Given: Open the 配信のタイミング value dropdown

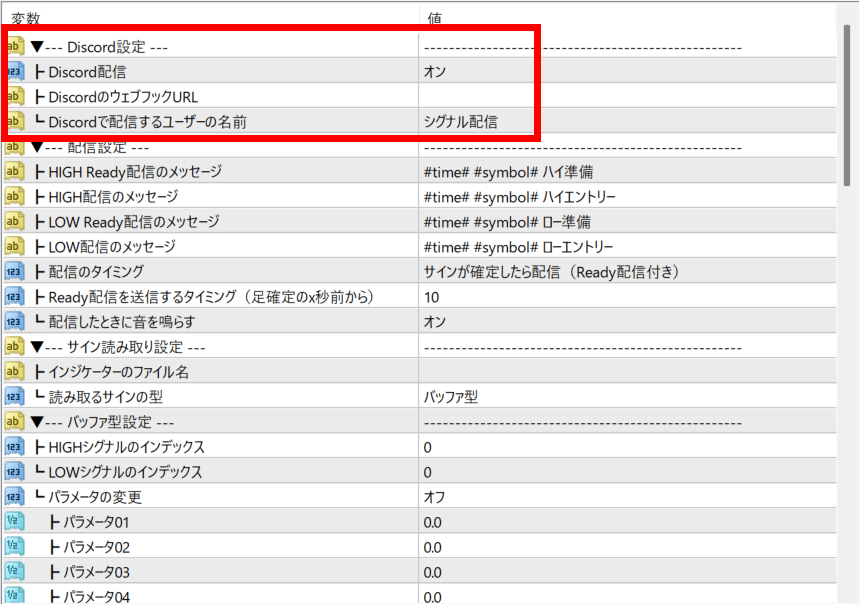Looking at the screenshot, I should (552, 272).
